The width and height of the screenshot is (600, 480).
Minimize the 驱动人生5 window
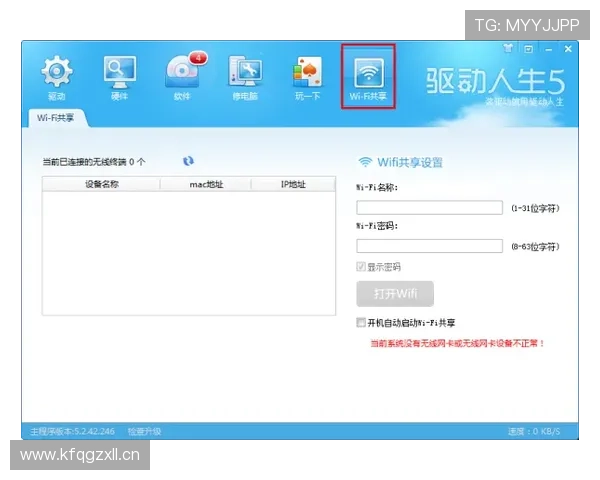pos(549,49)
